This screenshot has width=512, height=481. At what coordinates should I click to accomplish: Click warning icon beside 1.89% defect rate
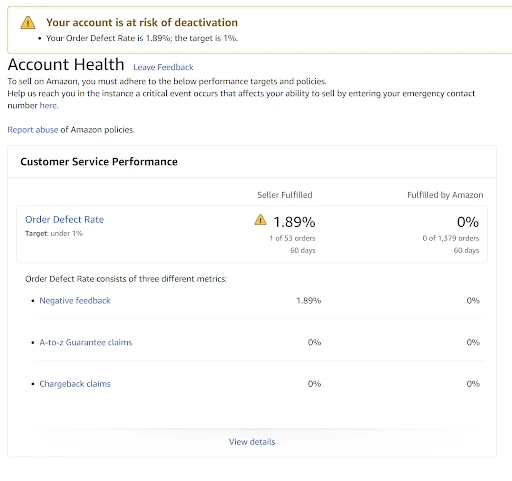[260, 220]
